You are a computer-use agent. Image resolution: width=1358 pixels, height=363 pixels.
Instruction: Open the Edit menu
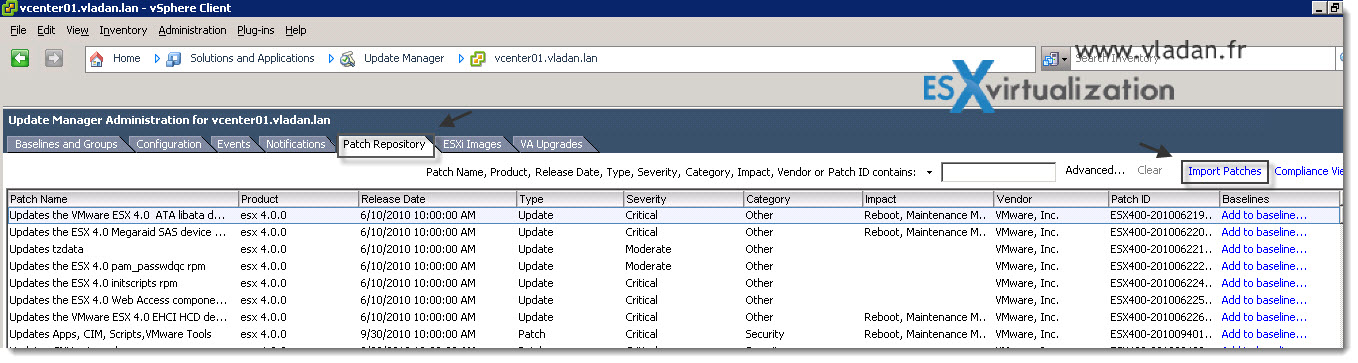46,30
